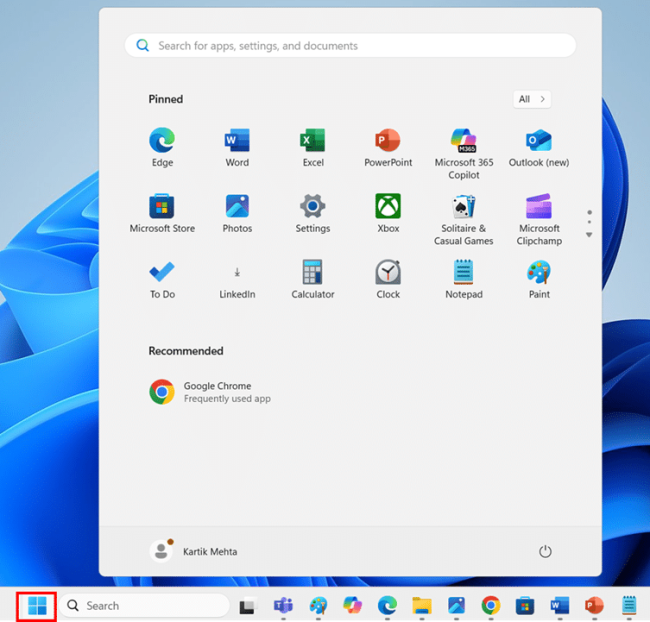650x622 pixels.
Task: Show all apps with the All button
Action: (x=532, y=99)
